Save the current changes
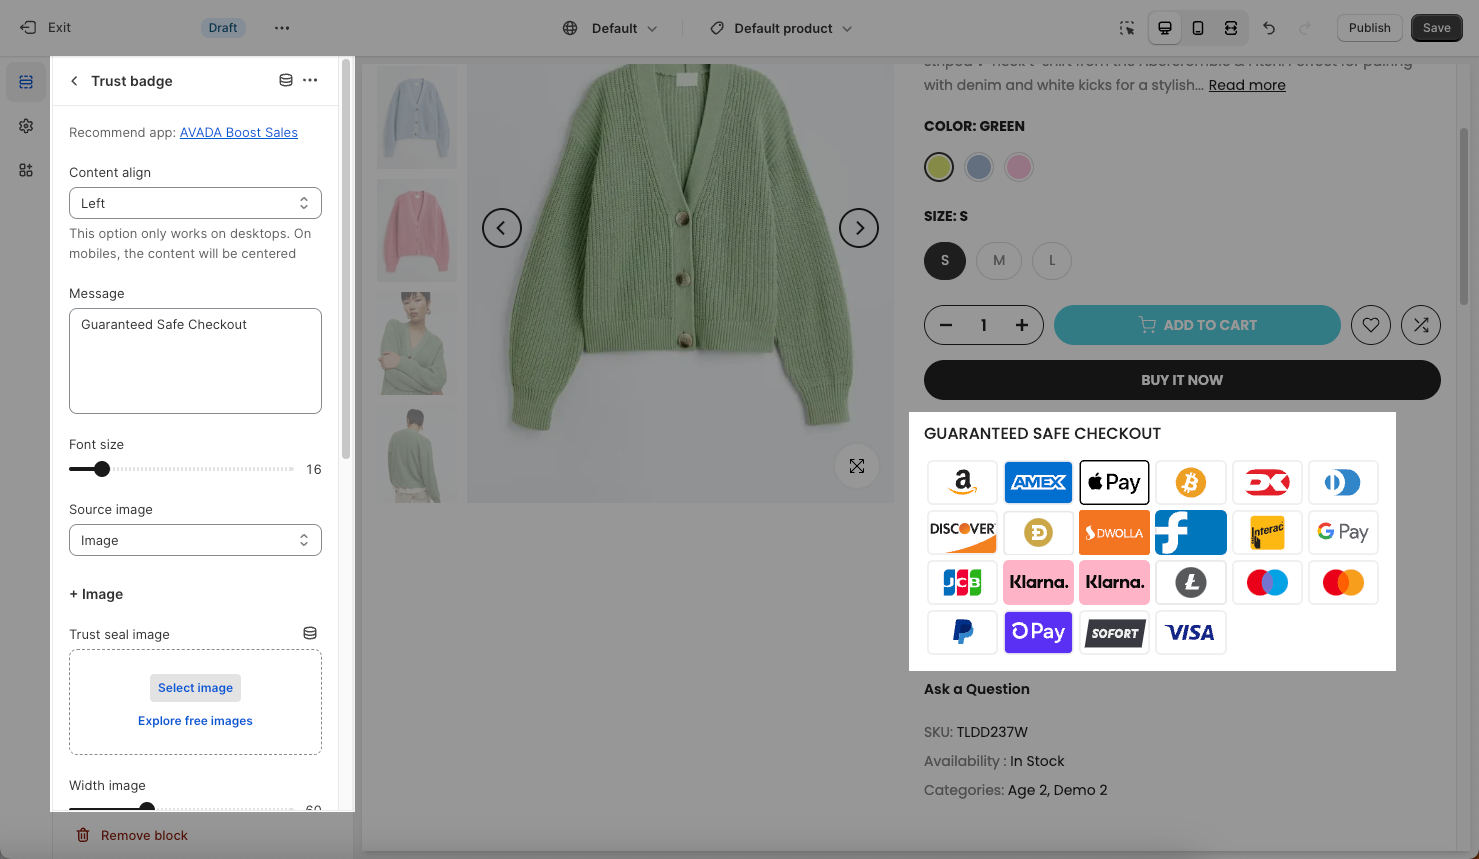1479x859 pixels. pos(1437,28)
